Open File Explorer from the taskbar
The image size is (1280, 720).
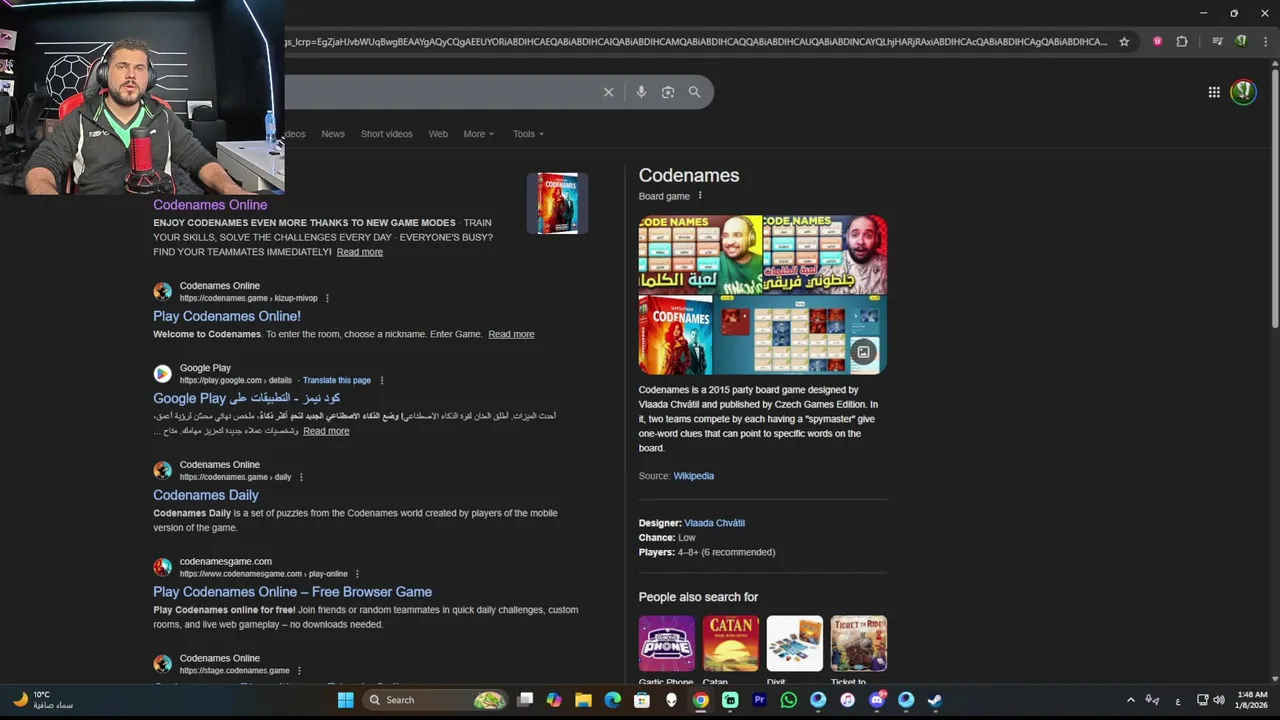[x=584, y=700]
